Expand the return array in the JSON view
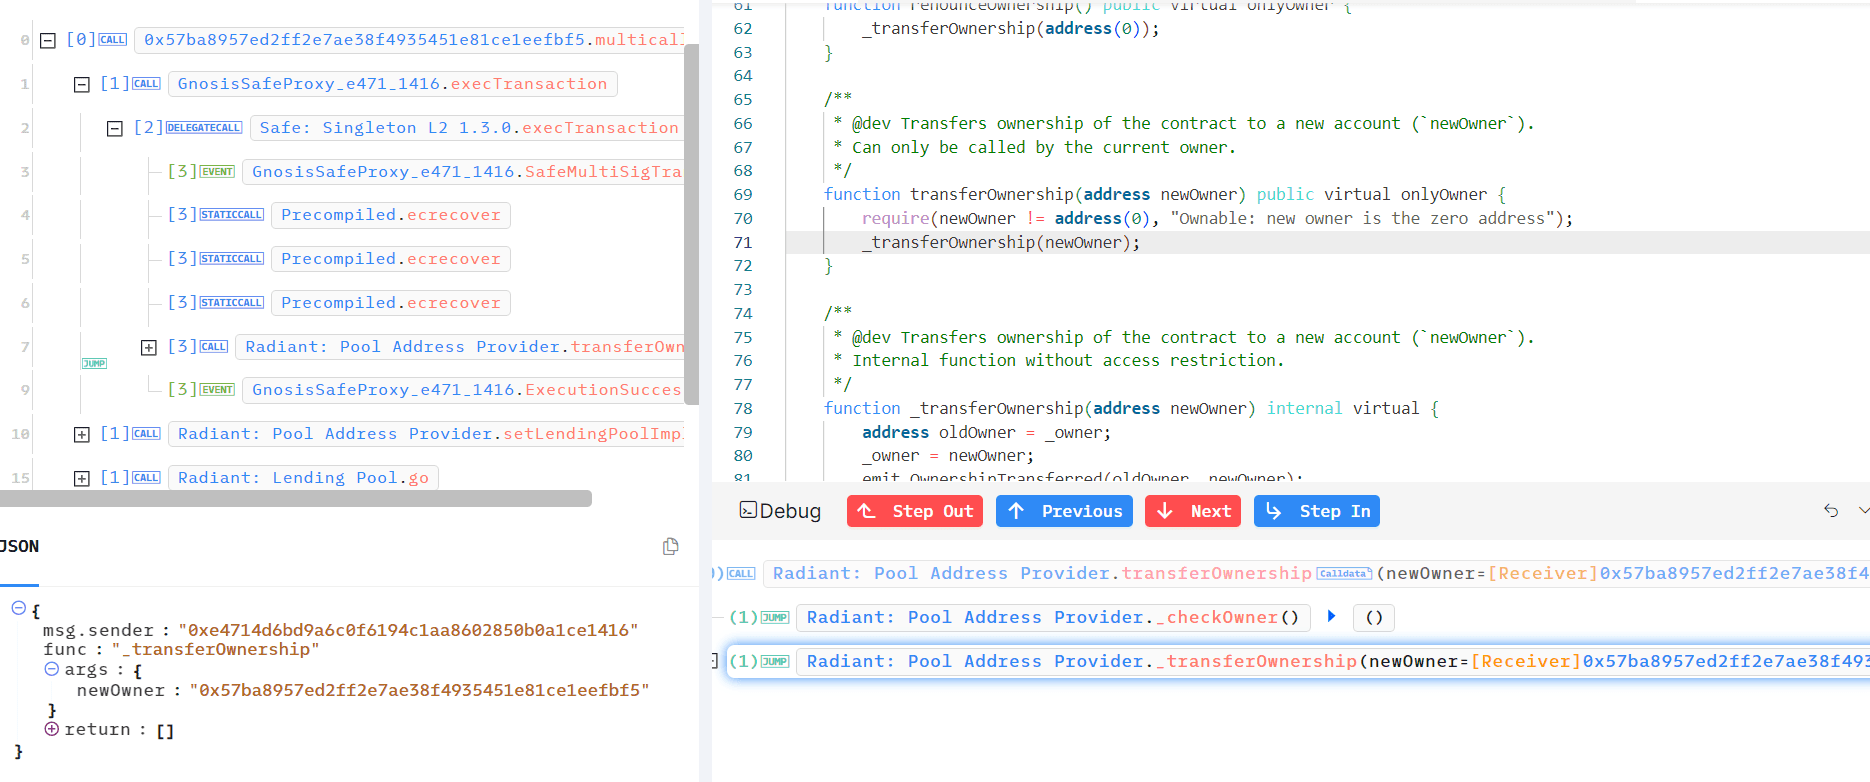1870x782 pixels. (51, 729)
